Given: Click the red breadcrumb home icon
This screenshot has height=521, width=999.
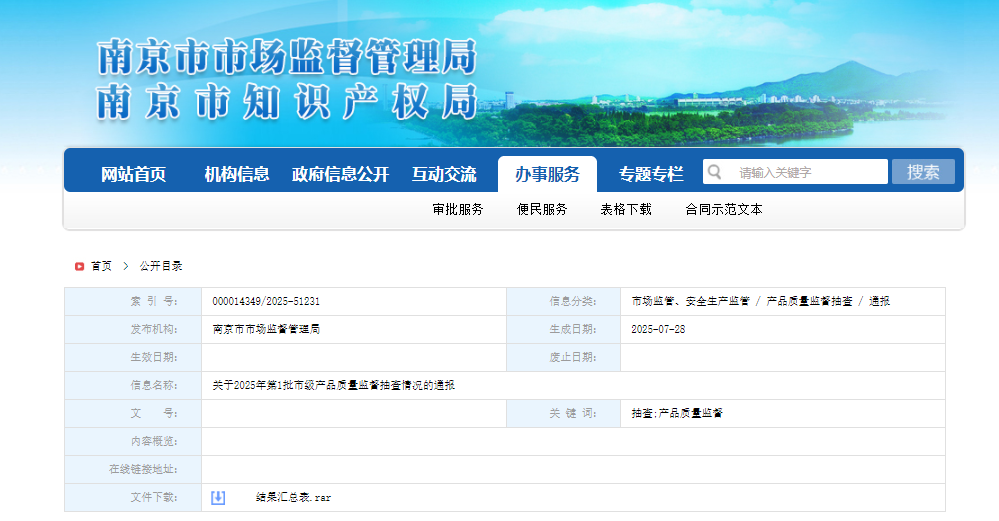Looking at the screenshot, I should pyautogui.click(x=80, y=266).
